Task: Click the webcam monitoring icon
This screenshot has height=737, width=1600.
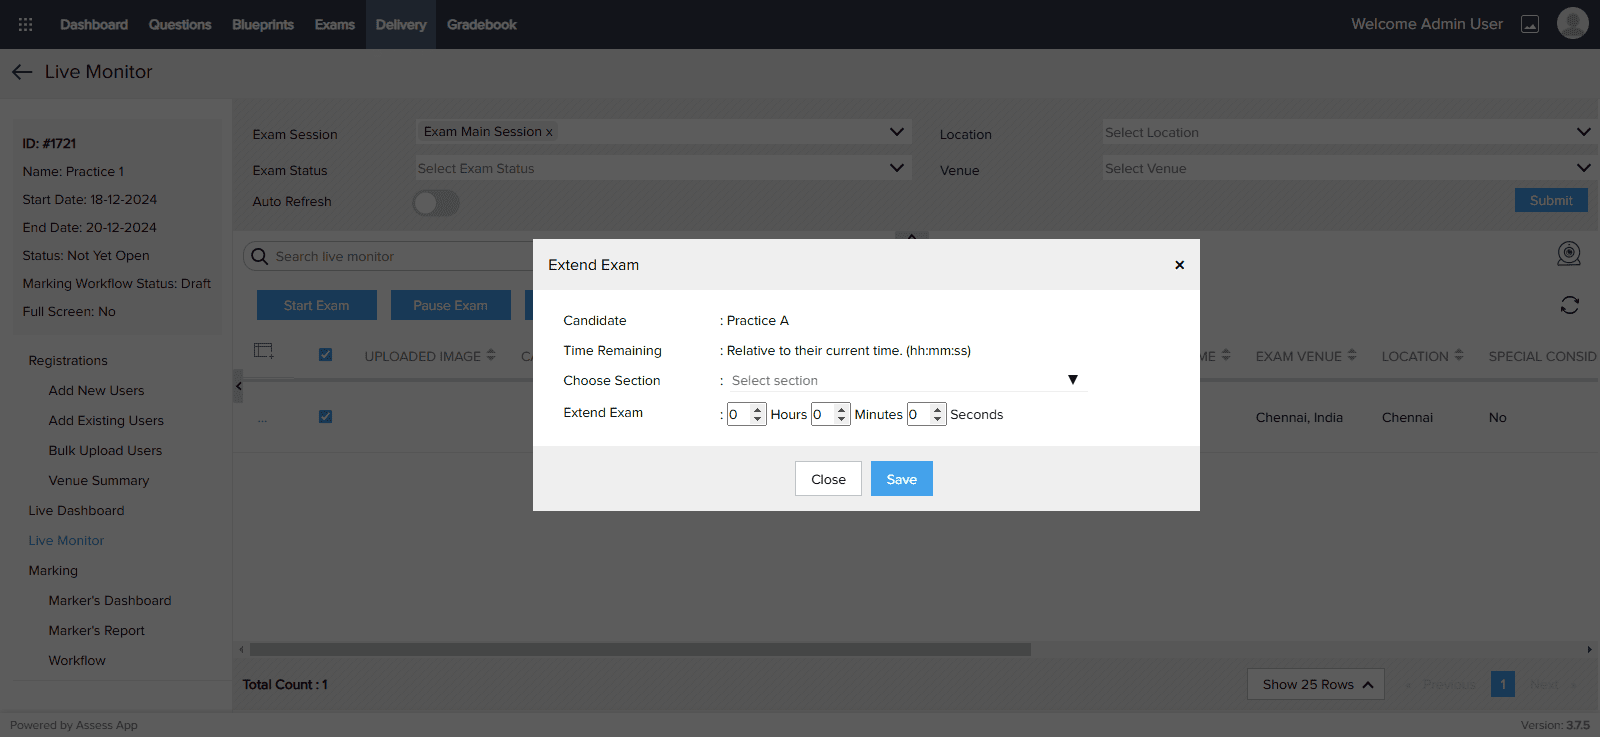Action: [x=1569, y=254]
